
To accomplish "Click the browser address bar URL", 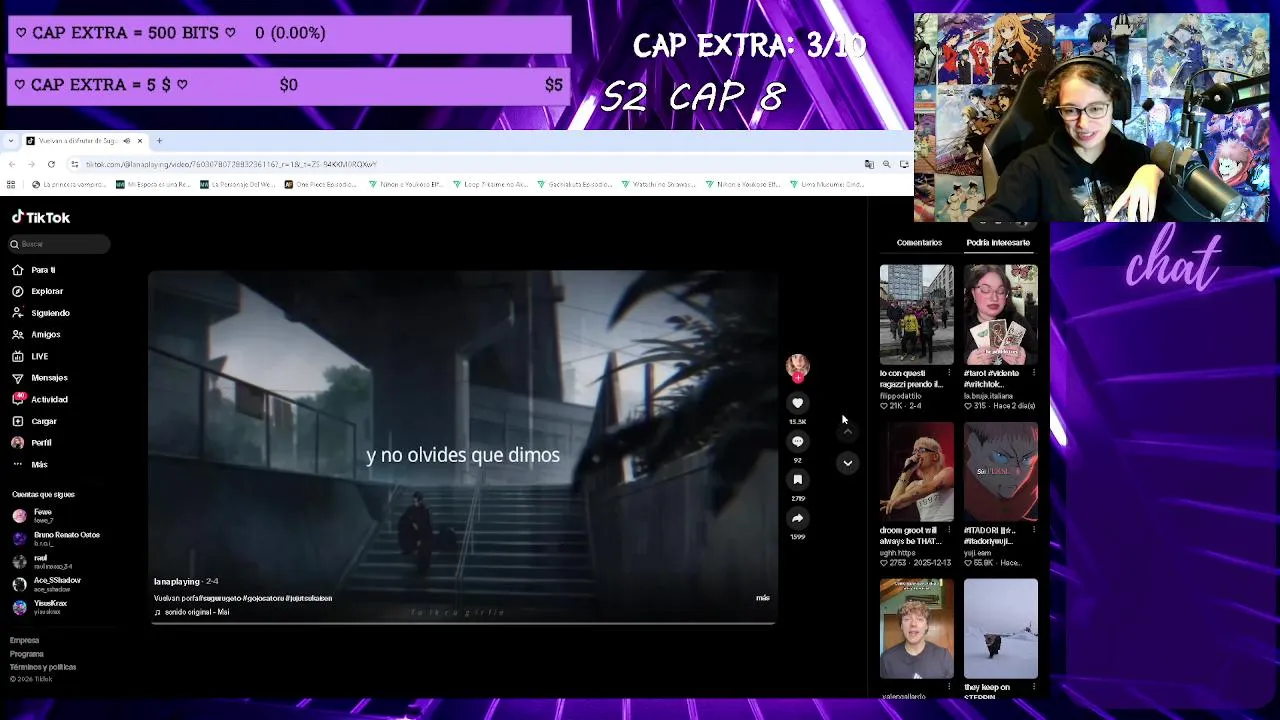I will point(231,164).
